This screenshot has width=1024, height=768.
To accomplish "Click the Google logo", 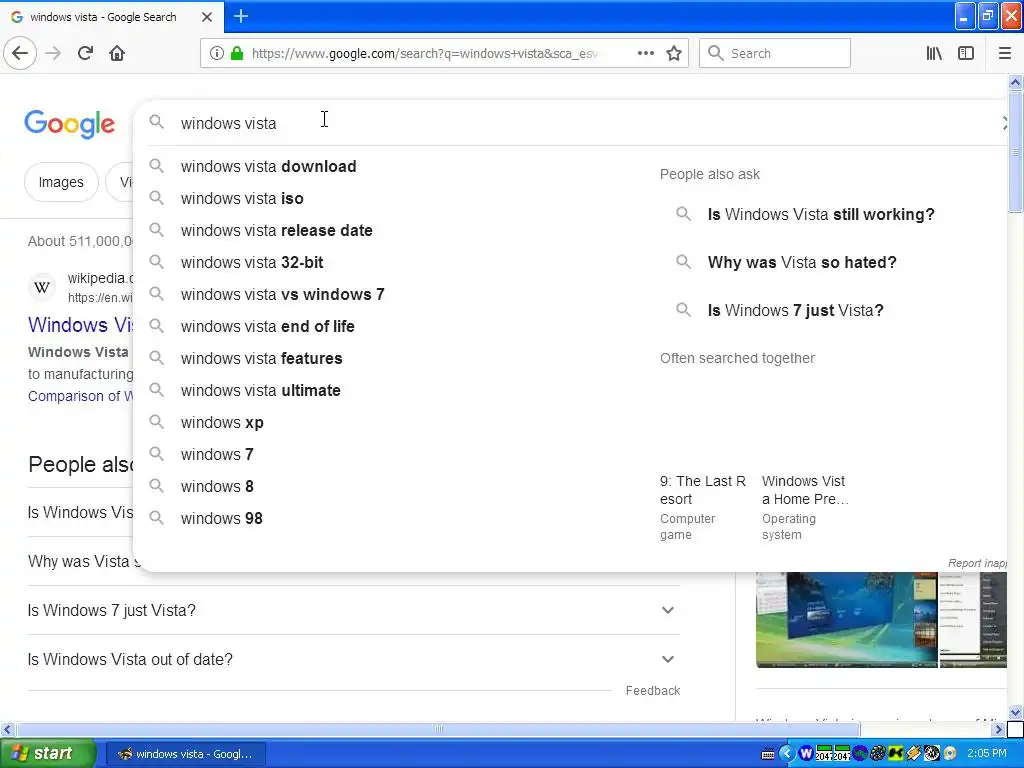I will pyautogui.click(x=69, y=124).
